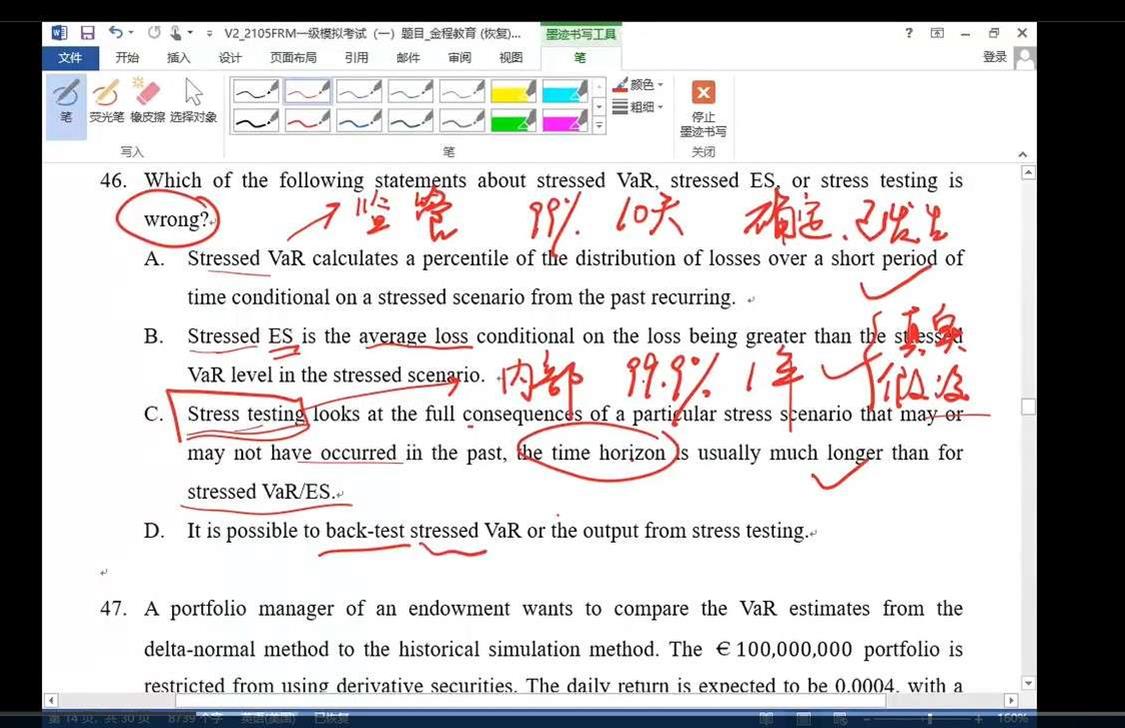Click the vertical scrollbar up arrow

[1028, 173]
